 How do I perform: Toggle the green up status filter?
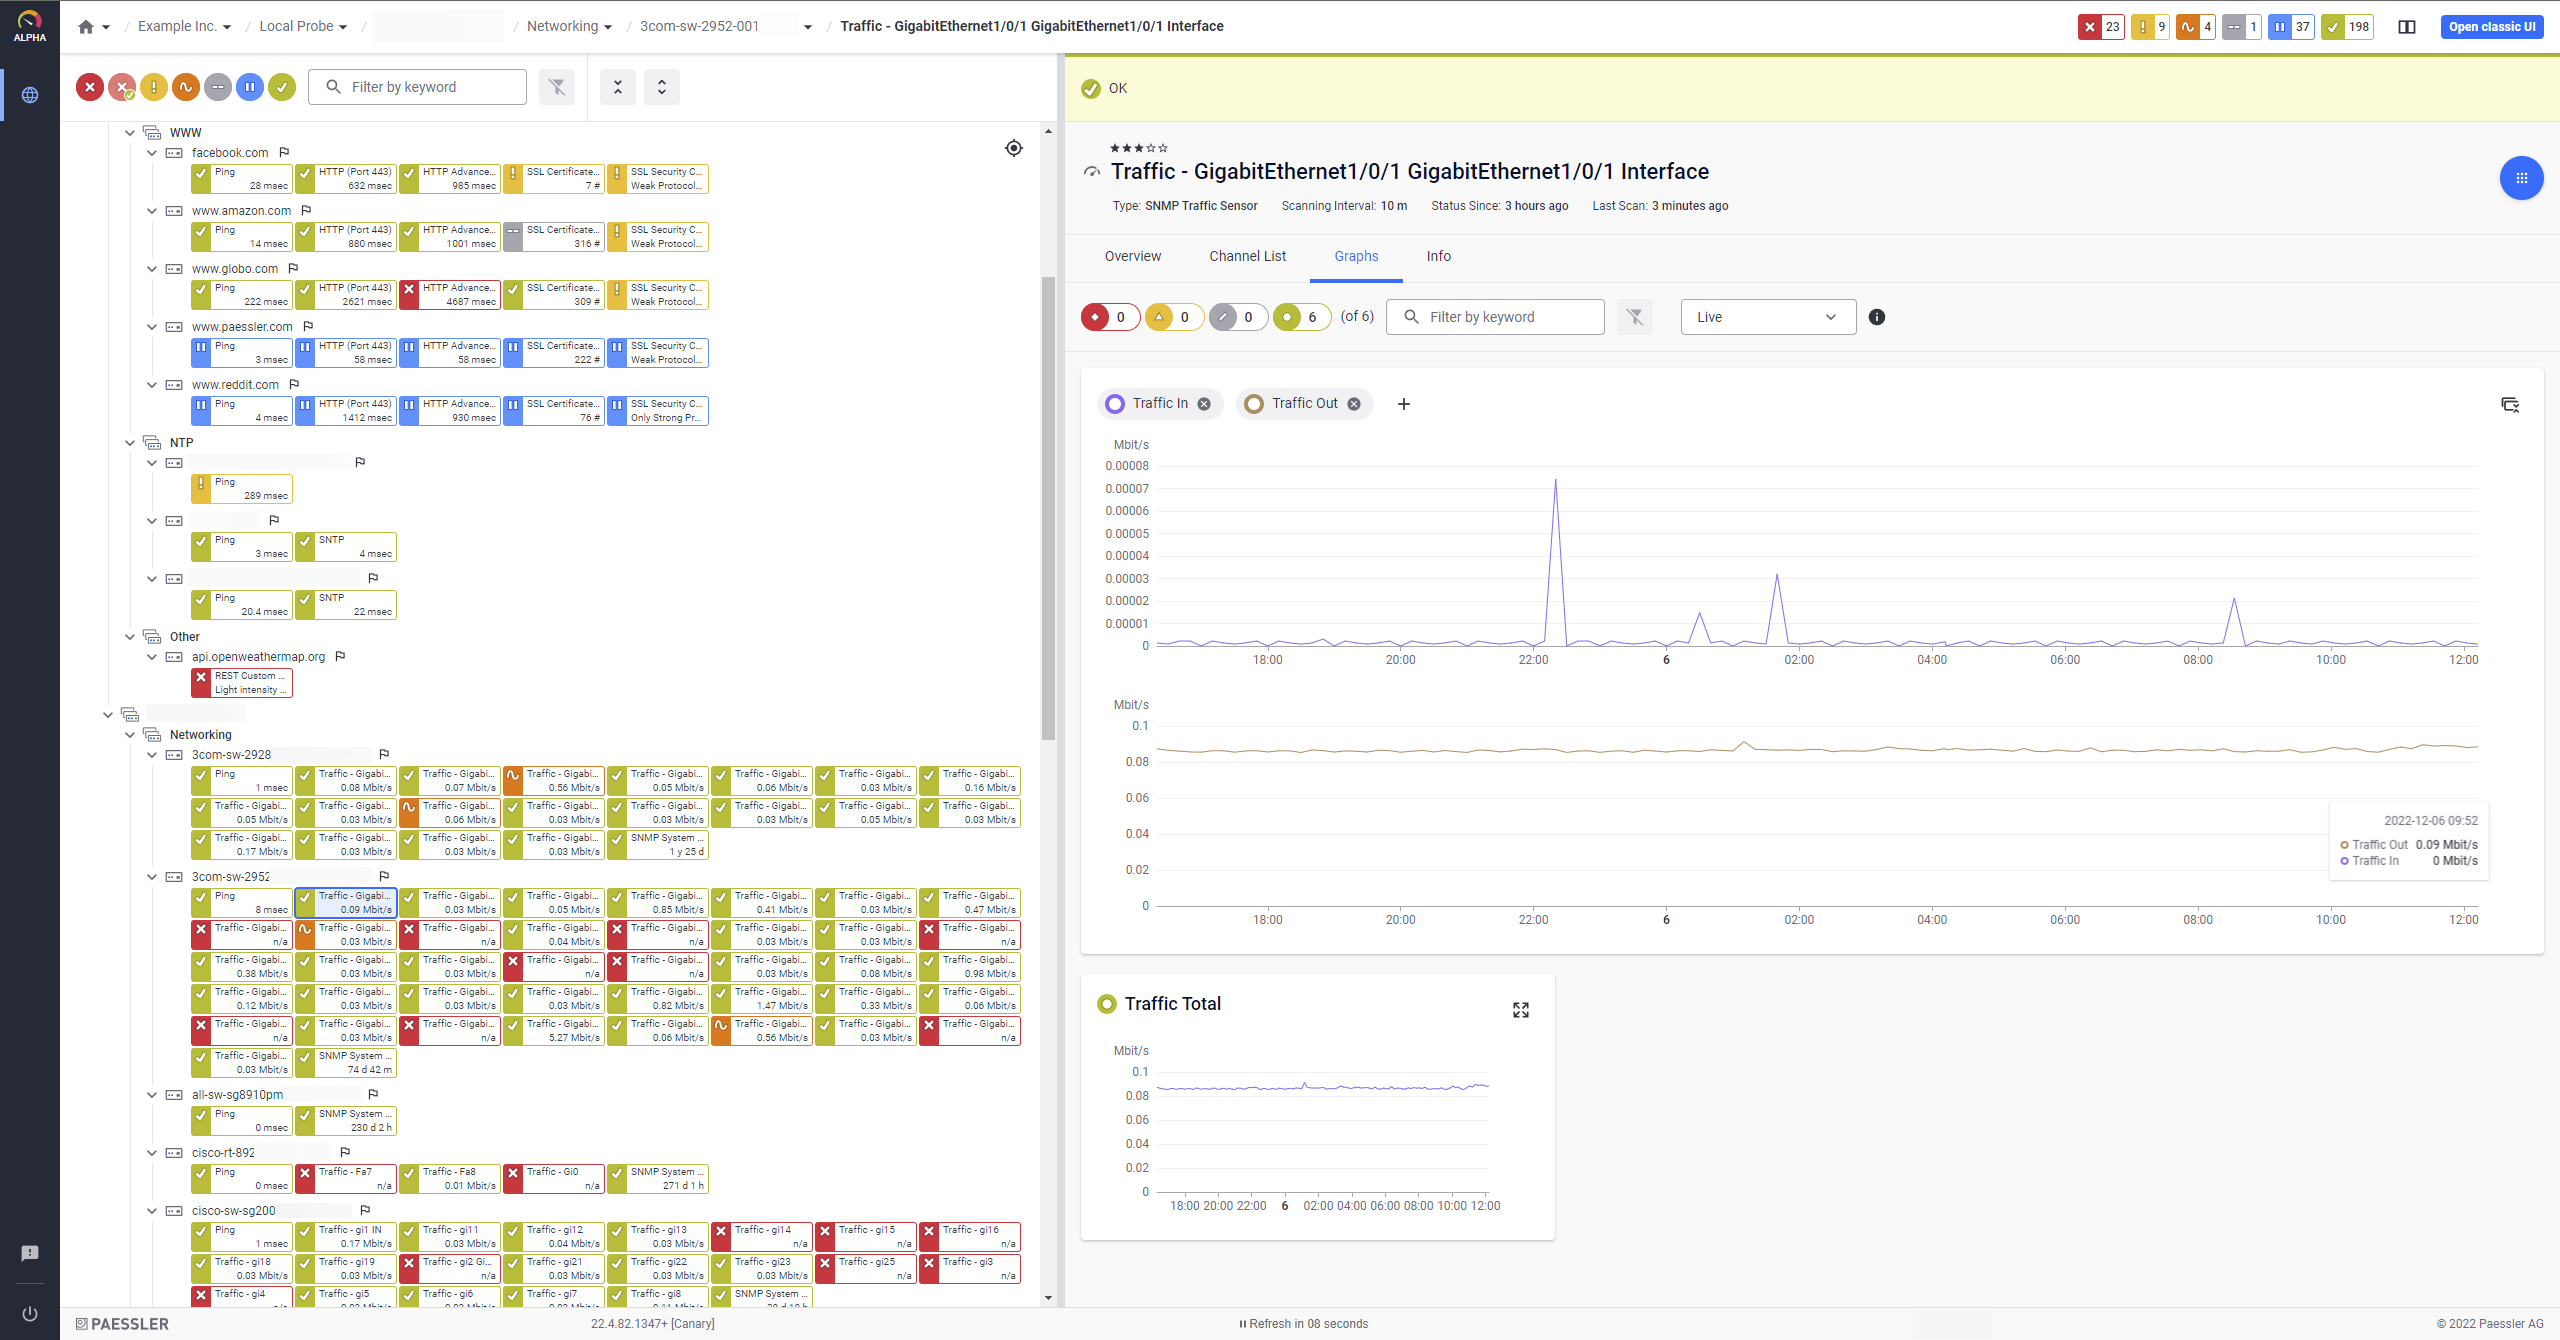282,87
